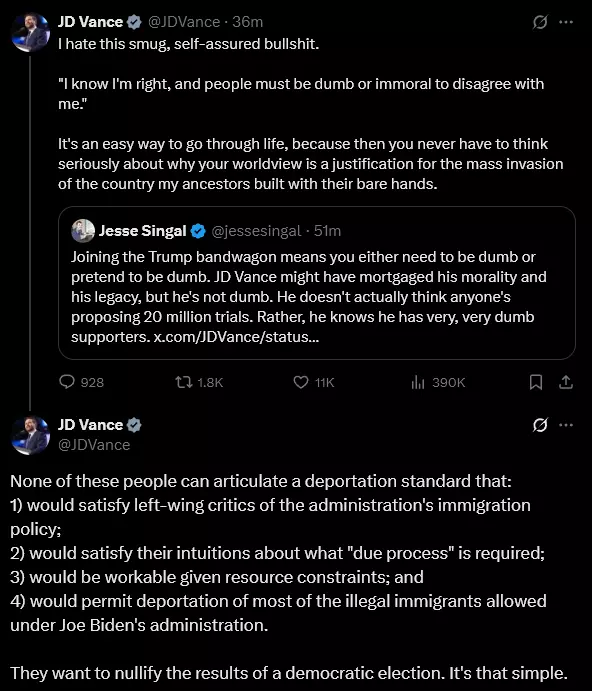The image size is (592, 691).
Task: Click the Jesse Singal display name
Action: click(x=142, y=230)
